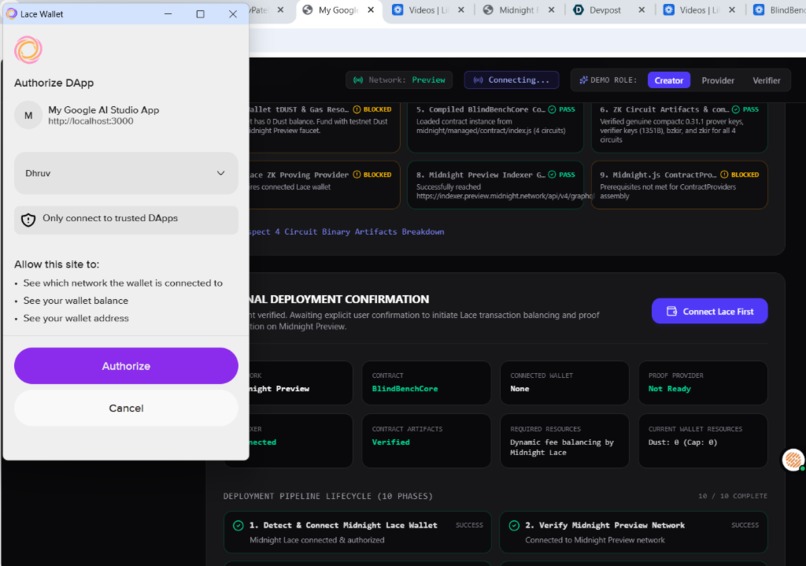Click the PASS icon on Midnight Preview Indexer card
Image resolution: width=806 pixels, height=566 pixels.
[552, 175]
